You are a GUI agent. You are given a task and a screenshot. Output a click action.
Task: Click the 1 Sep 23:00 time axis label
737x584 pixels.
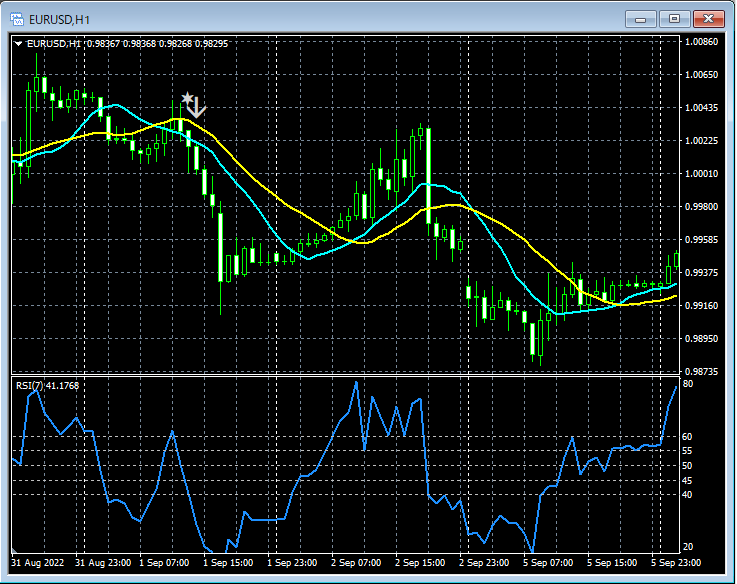[292, 563]
